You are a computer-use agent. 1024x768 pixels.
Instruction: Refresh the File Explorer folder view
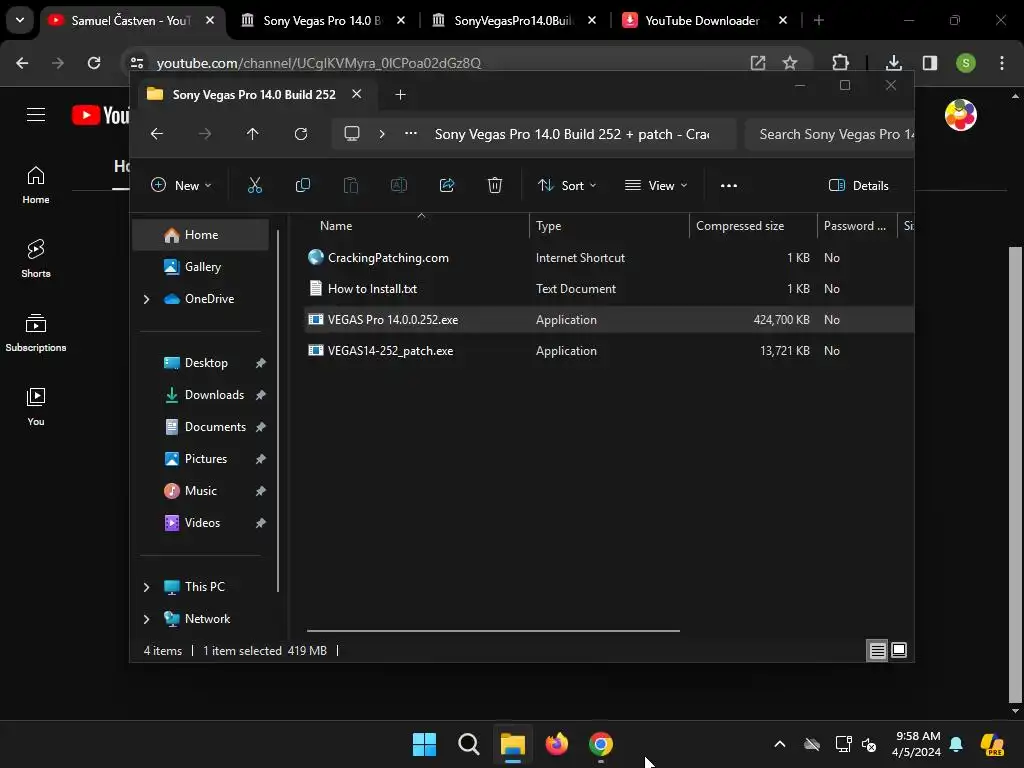point(300,134)
